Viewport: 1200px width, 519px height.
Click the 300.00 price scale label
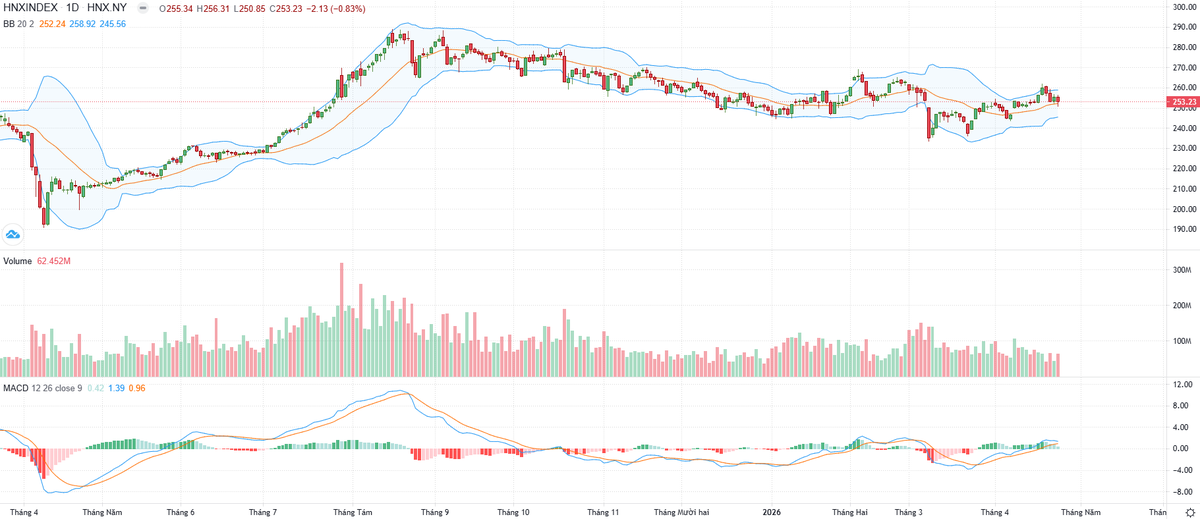[x=1183, y=7]
